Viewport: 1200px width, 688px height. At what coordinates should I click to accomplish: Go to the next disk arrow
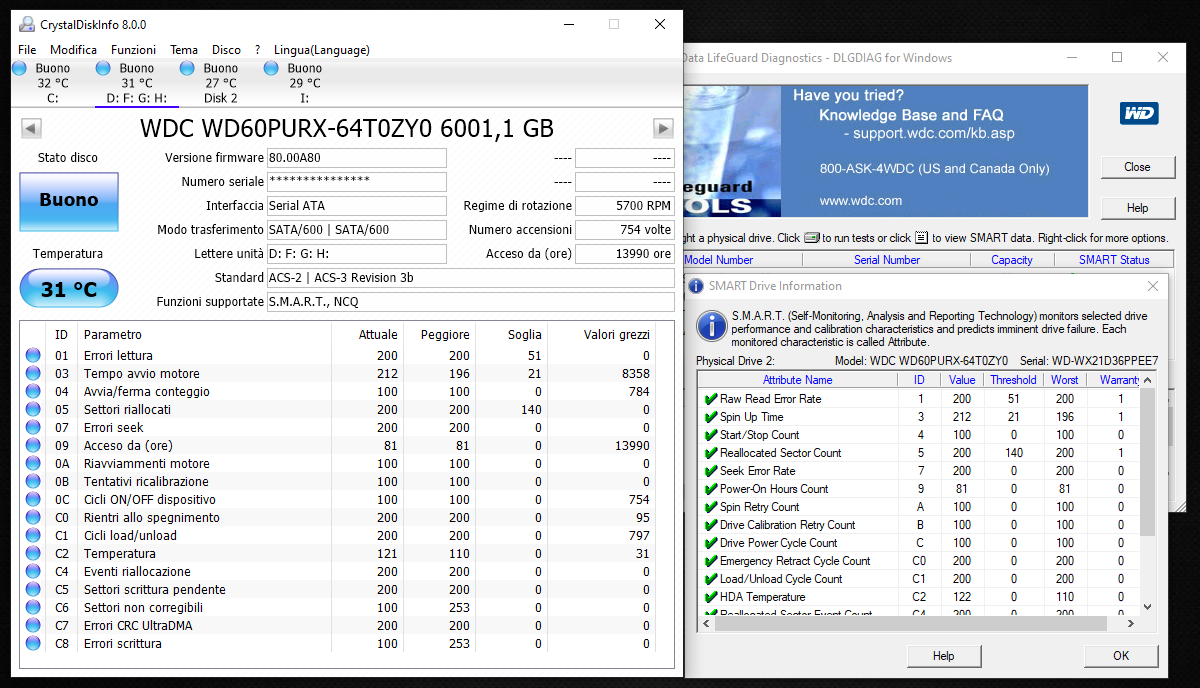click(x=663, y=128)
